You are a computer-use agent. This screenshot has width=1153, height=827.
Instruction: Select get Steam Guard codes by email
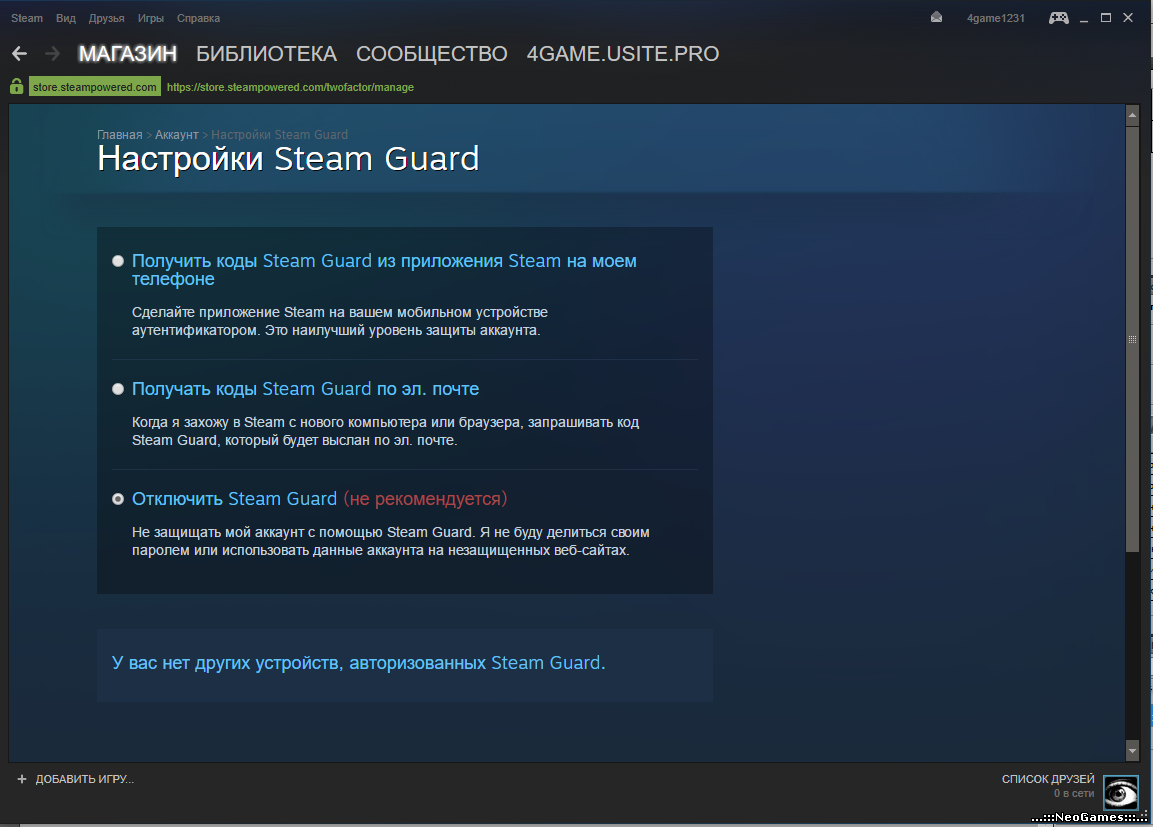(118, 389)
